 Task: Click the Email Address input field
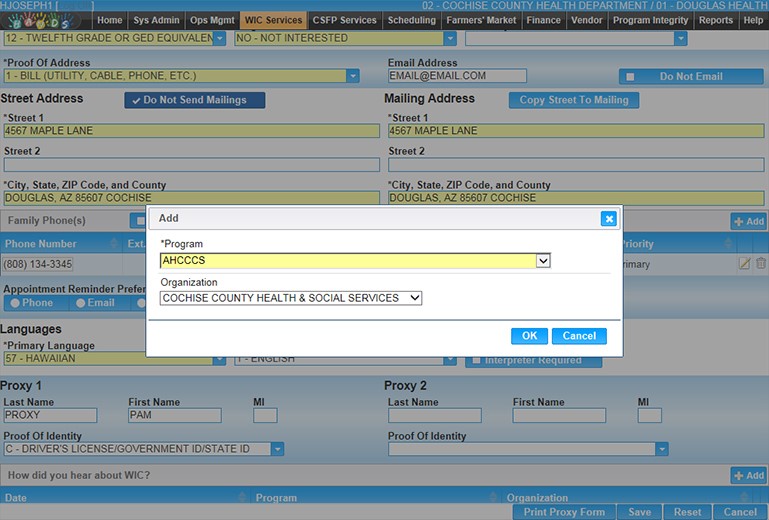point(457,76)
